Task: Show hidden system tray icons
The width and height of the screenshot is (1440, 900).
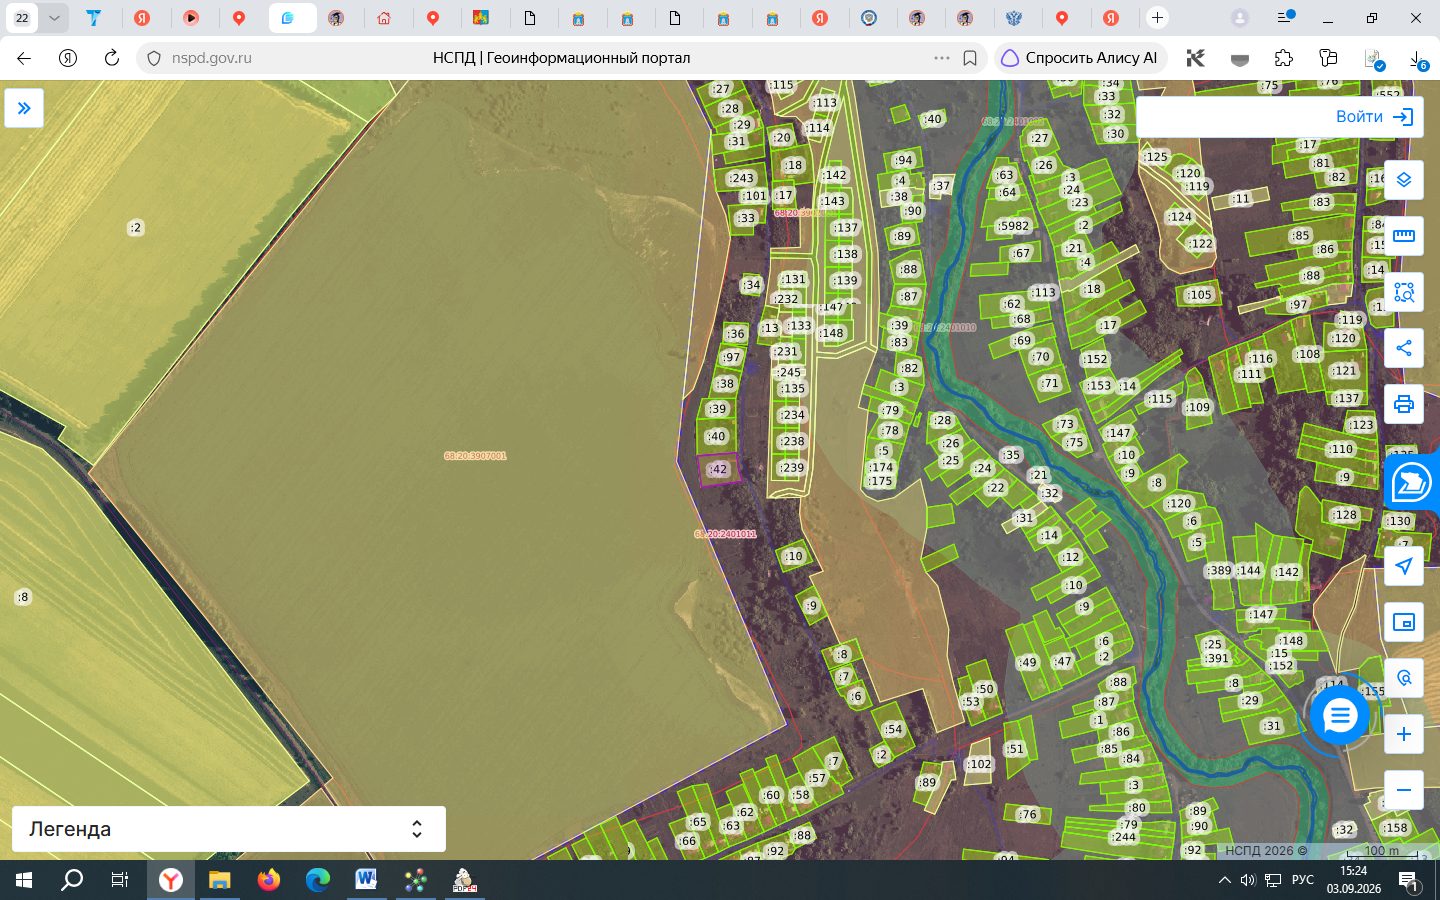Action: (x=1224, y=880)
